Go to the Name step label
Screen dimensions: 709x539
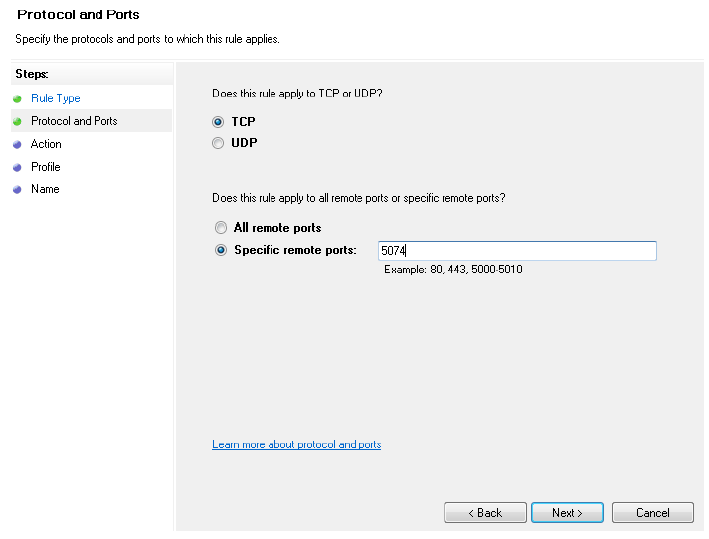(x=45, y=189)
